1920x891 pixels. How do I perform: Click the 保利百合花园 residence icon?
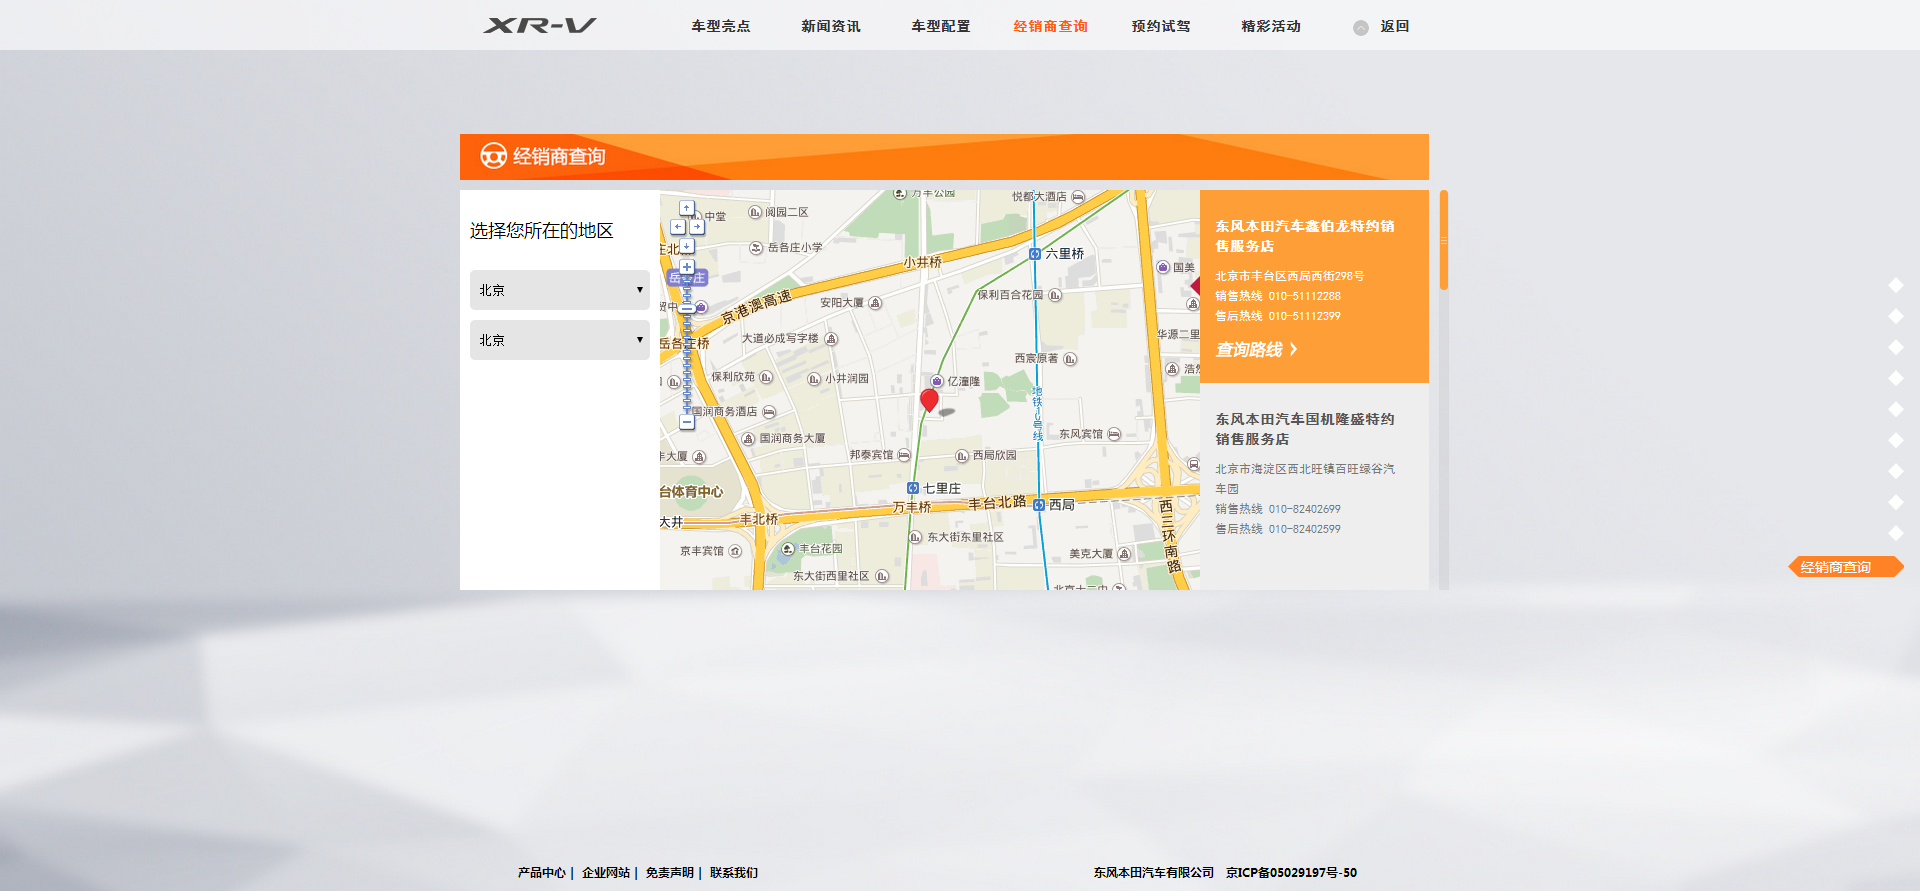click(1055, 295)
